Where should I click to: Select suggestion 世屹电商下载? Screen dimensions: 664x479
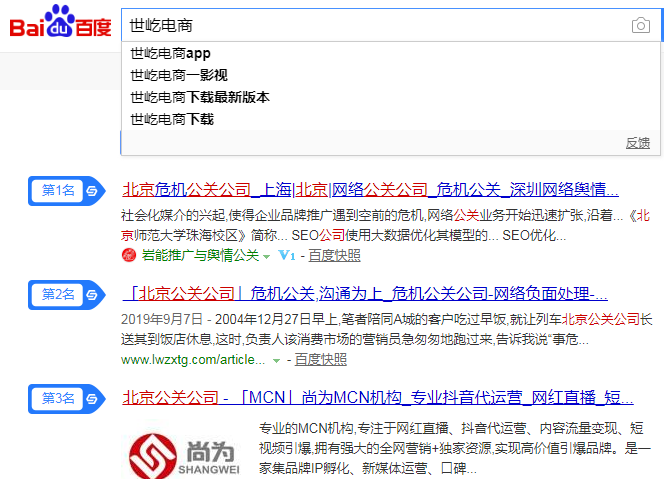[x=390, y=119]
